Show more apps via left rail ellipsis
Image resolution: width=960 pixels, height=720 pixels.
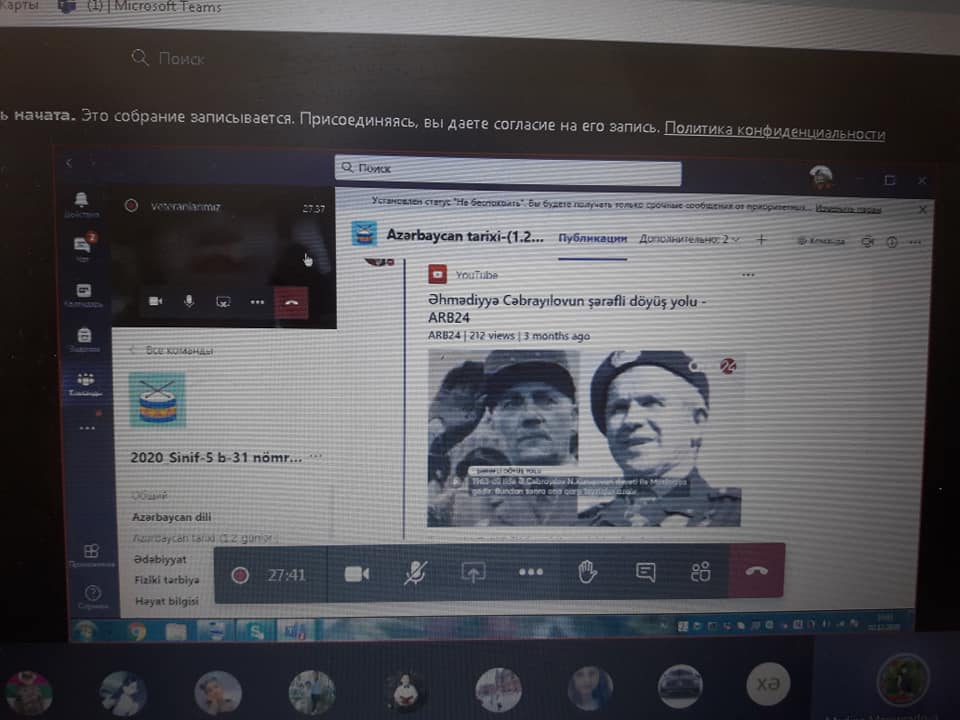87,428
